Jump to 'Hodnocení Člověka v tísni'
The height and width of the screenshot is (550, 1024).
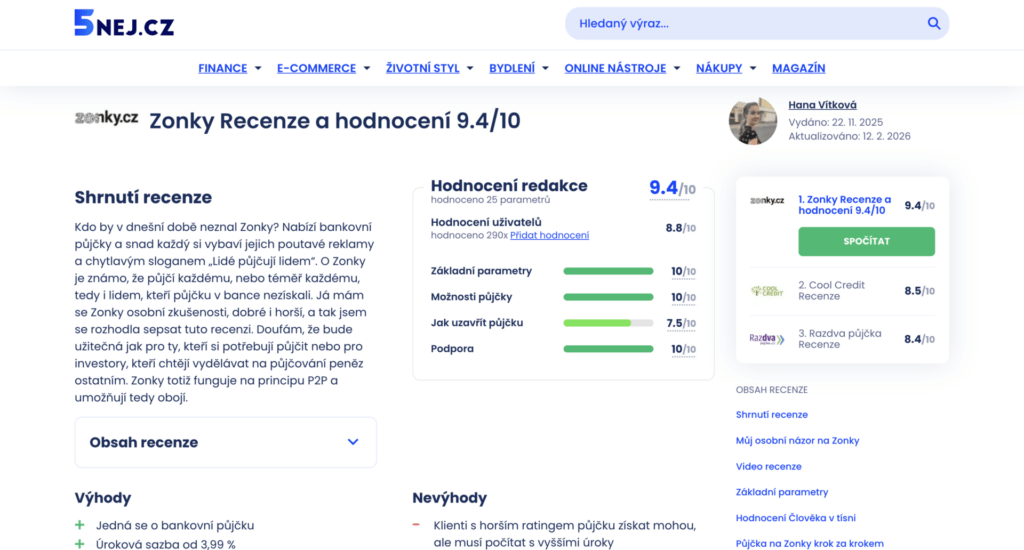(x=795, y=518)
